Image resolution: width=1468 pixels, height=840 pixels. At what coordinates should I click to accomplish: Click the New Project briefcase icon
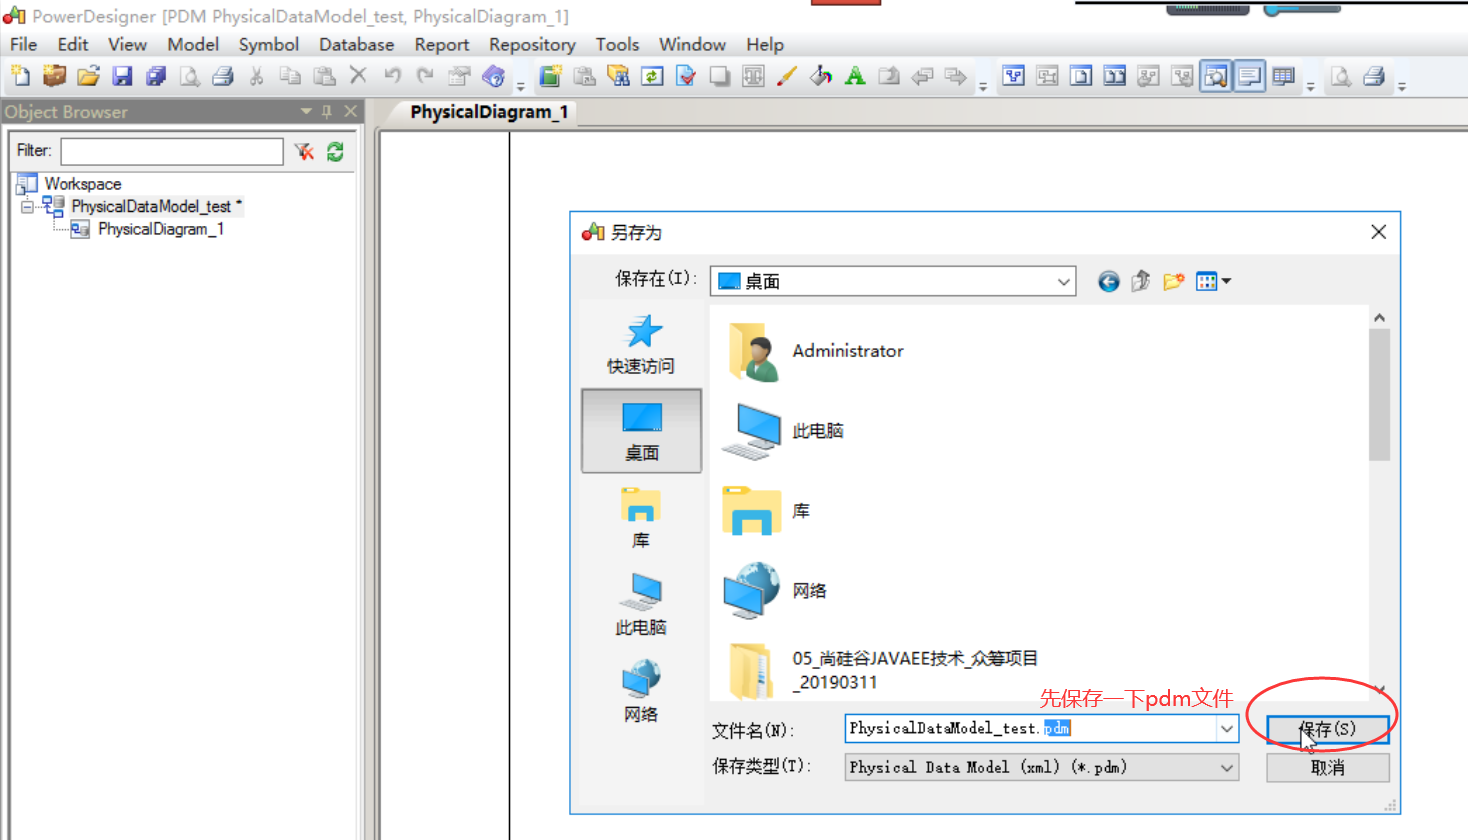pos(54,76)
